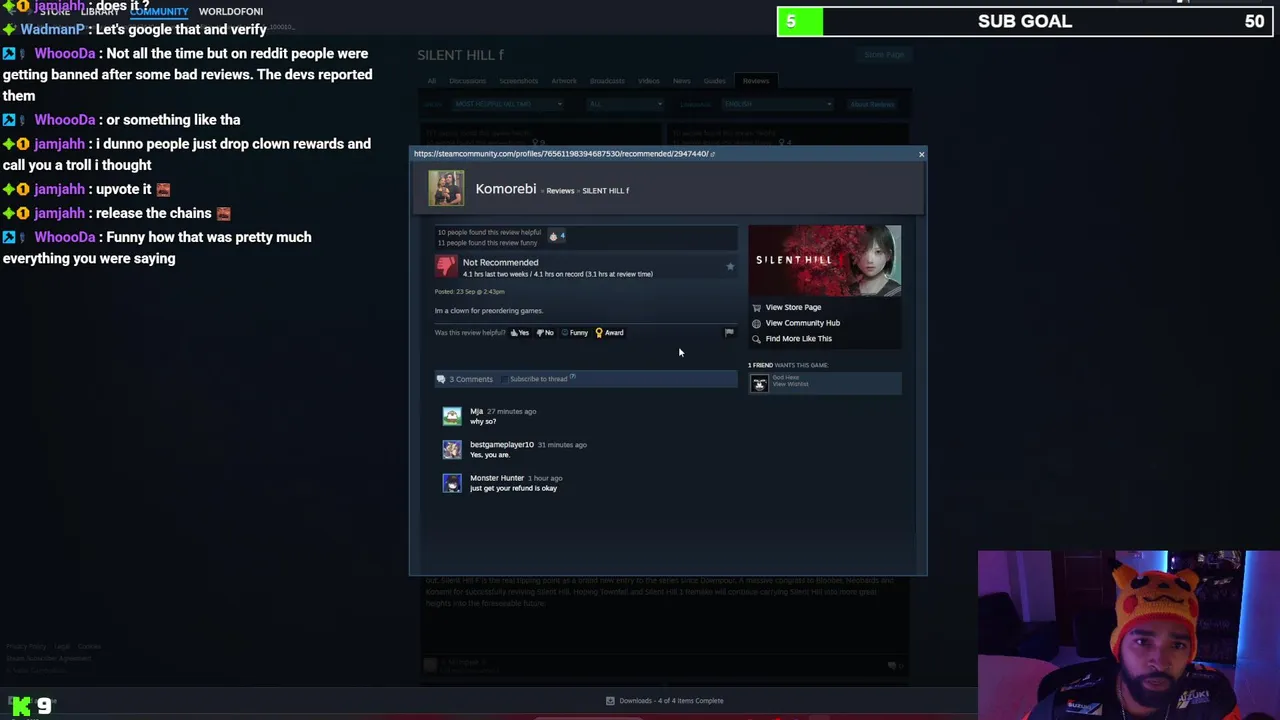
Task: Click the globe icon by View Community Hub
Action: [x=756, y=323]
